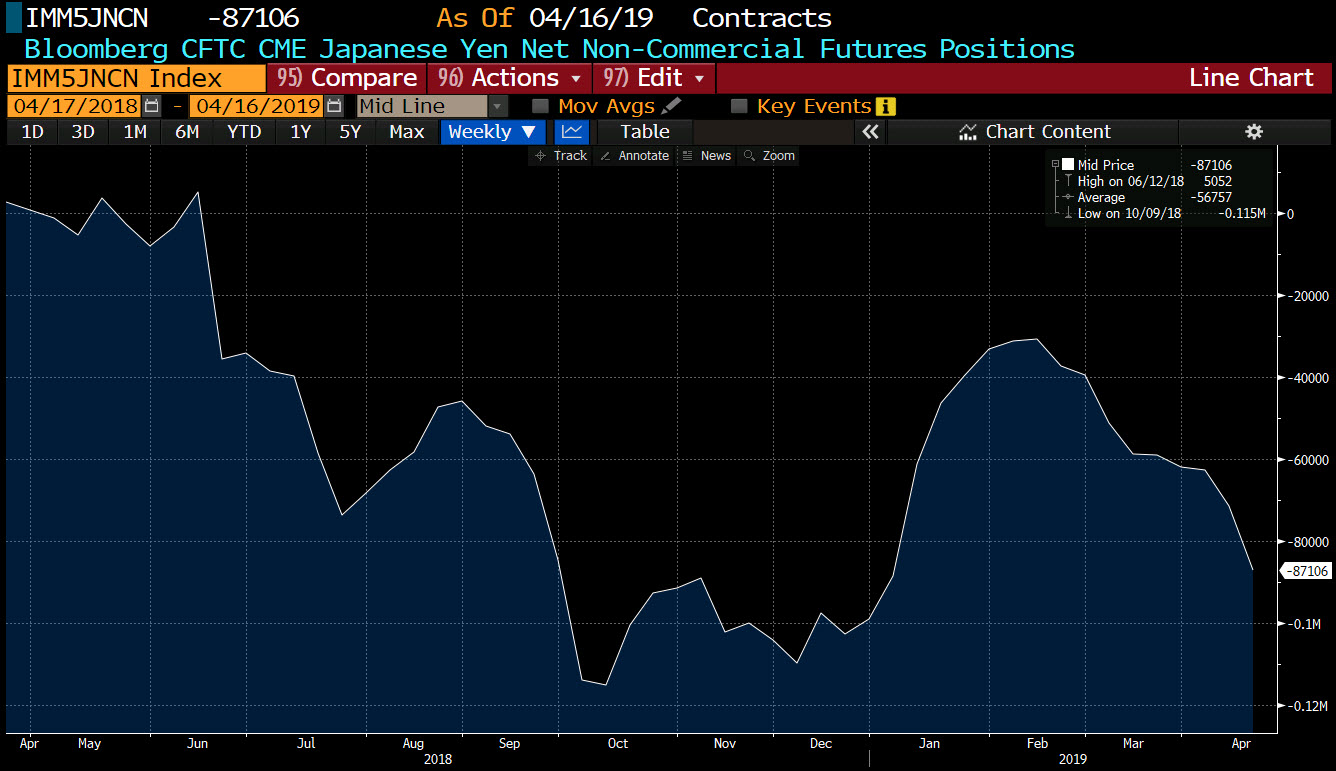
Task: Click the High marker icon in legend
Action: [x=1068, y=181]
